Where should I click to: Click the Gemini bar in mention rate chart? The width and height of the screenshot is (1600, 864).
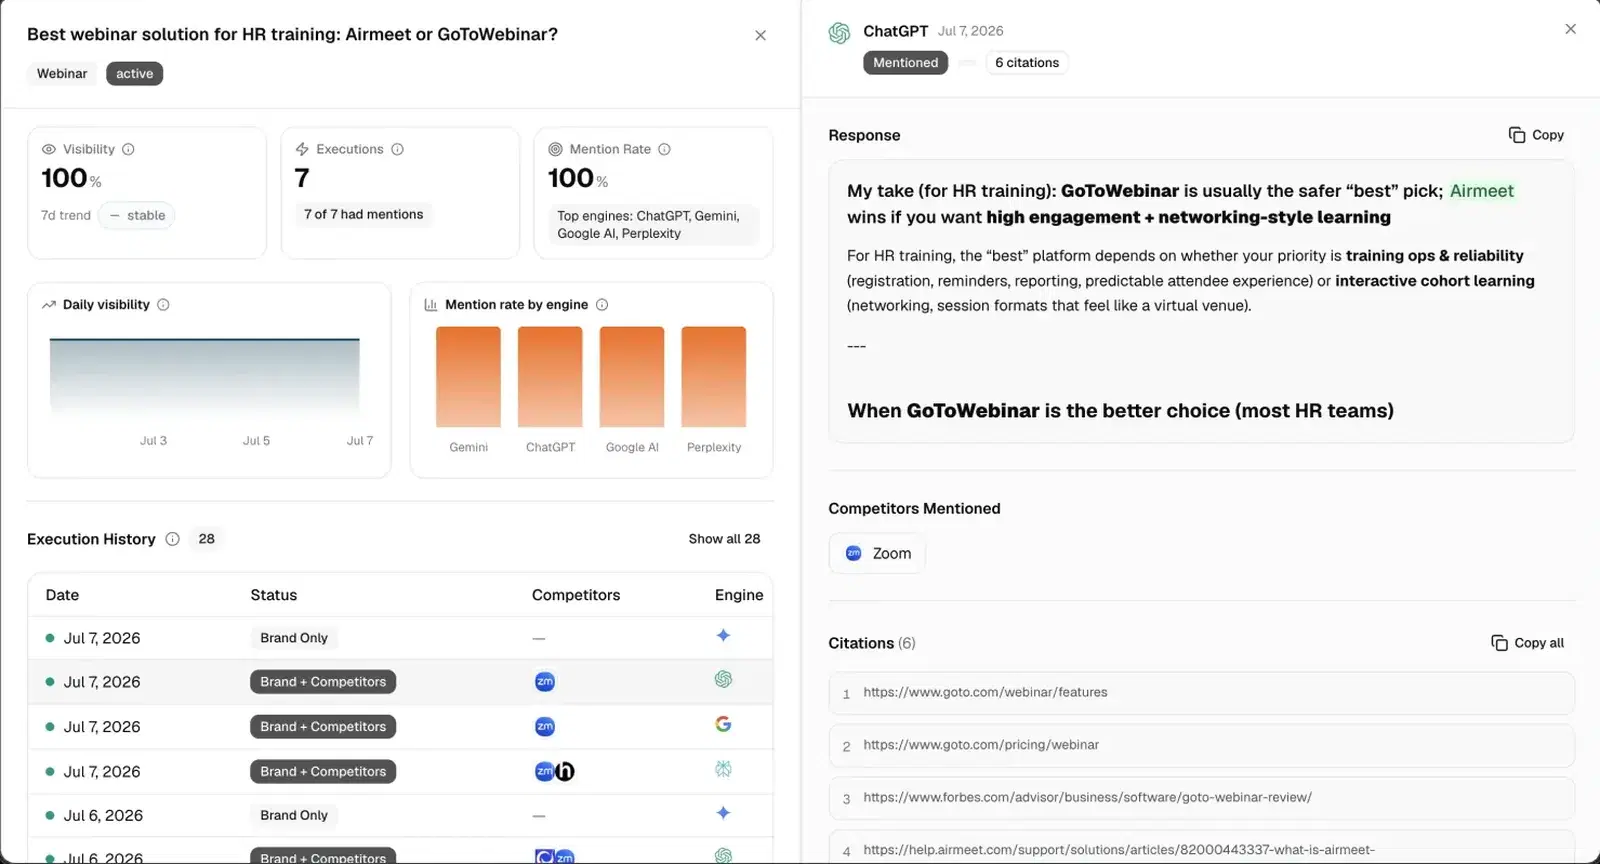pos(468,377)
